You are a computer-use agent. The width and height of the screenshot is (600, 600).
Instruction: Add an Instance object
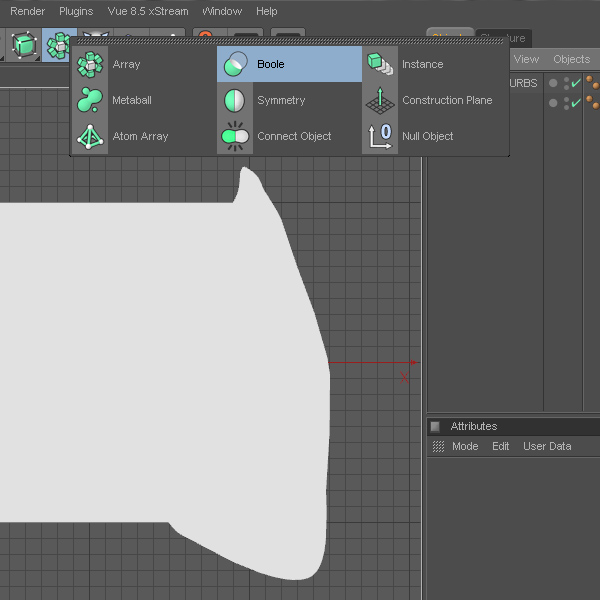(435, 64)
